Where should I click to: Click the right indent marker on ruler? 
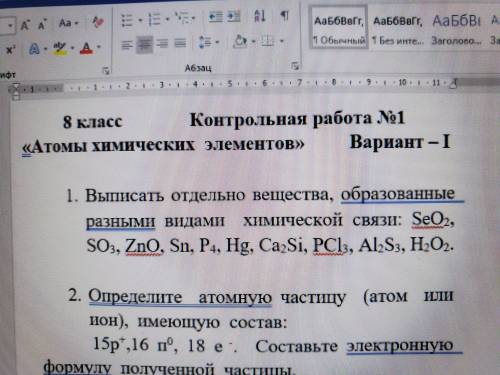pyautogui.click(x=453, y=83)
